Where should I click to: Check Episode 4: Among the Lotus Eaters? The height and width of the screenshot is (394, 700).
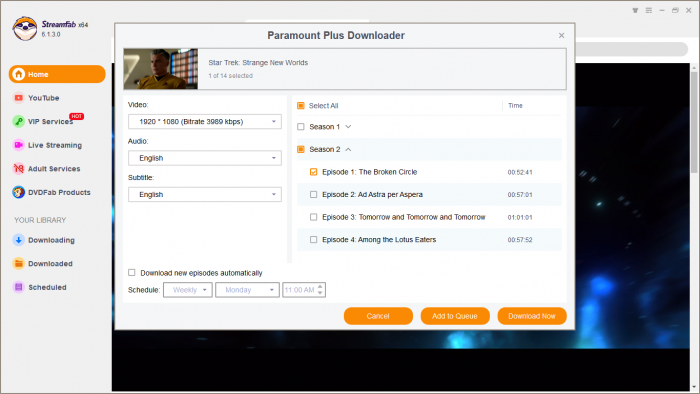coord(313,240)
